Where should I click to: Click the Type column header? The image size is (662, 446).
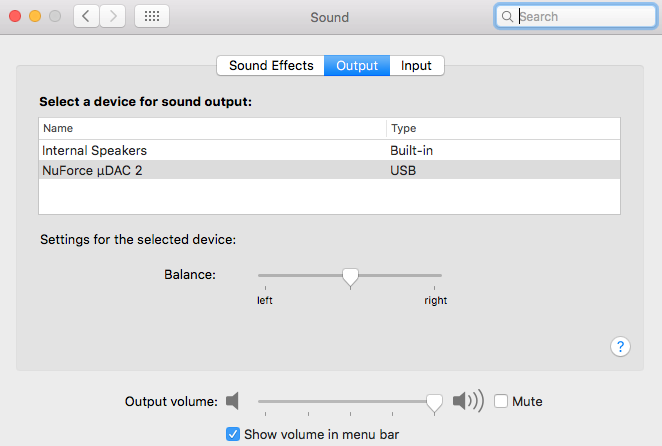click(x=503, y=128)
